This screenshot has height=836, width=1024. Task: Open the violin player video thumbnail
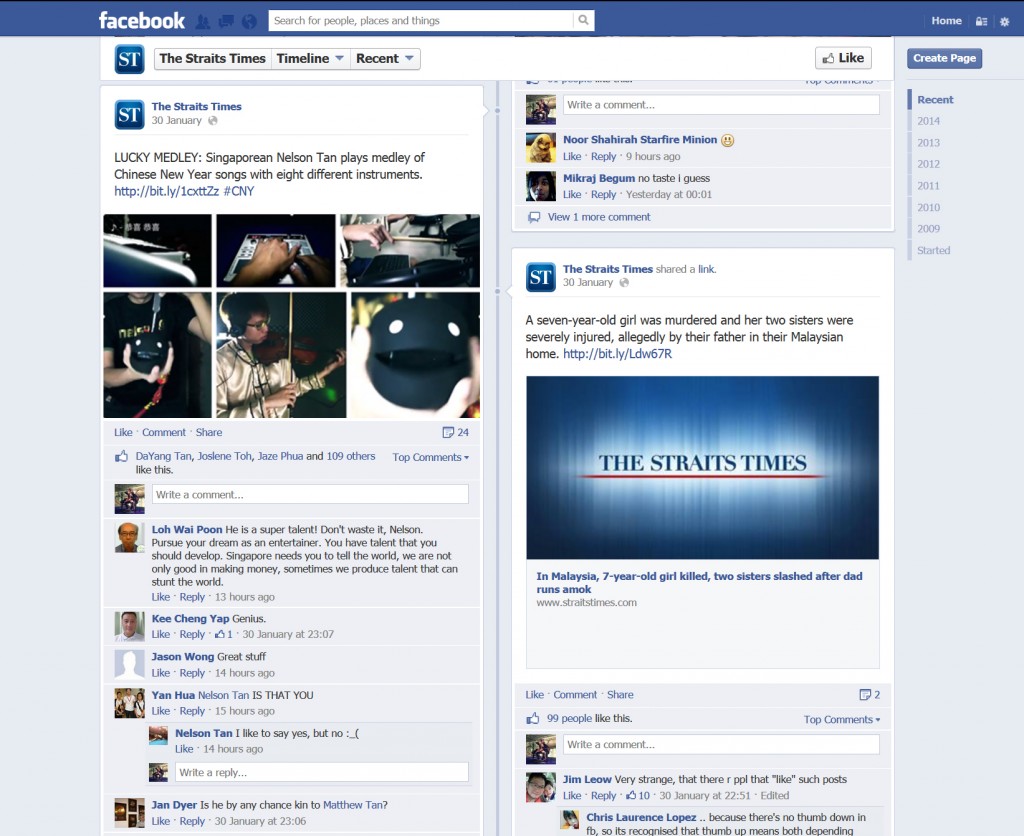(x=281, y=355)
